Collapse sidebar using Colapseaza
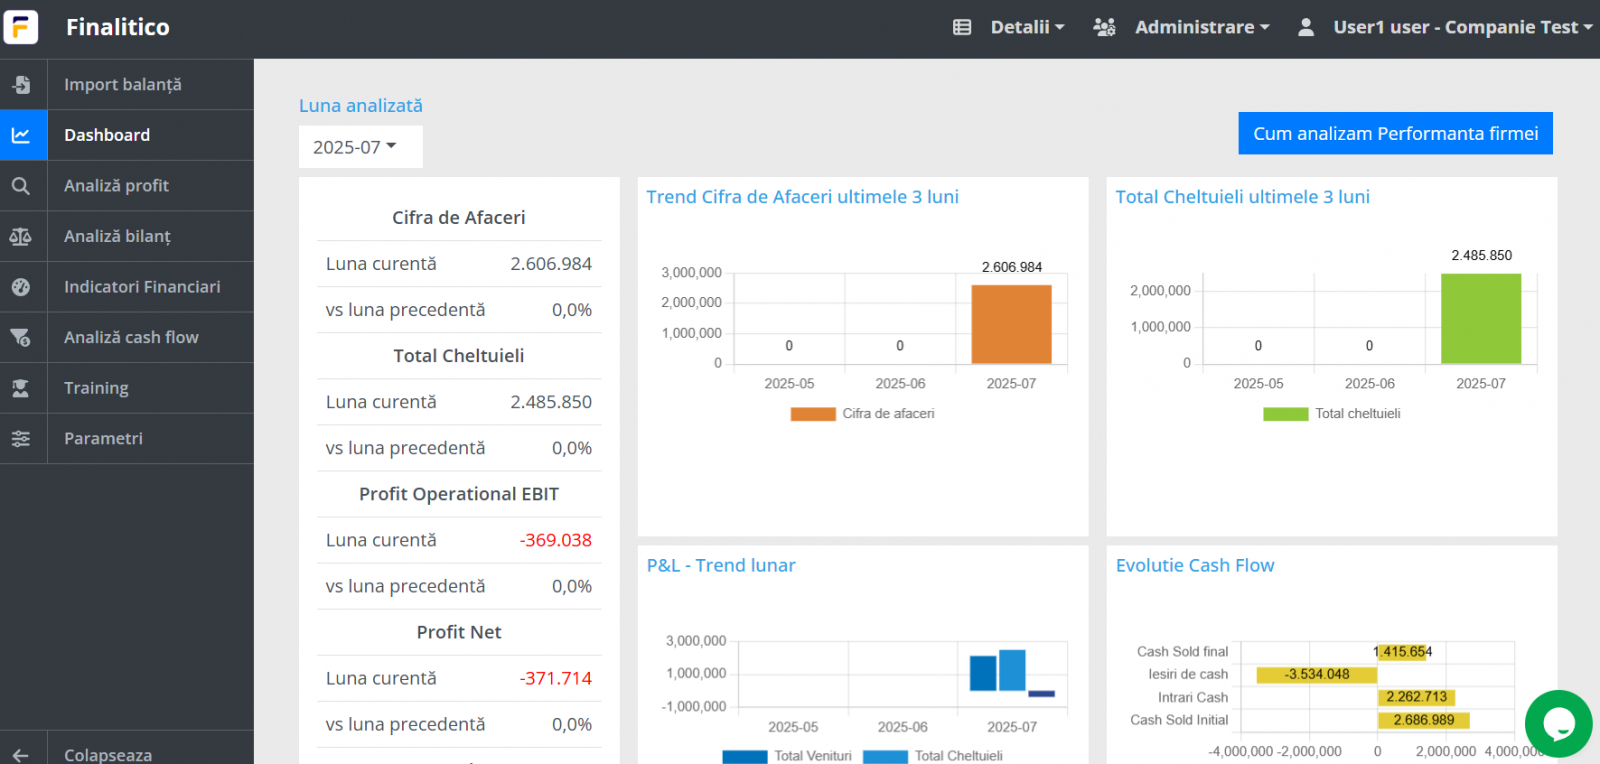The image size is (1600, 764). (108, 754)
